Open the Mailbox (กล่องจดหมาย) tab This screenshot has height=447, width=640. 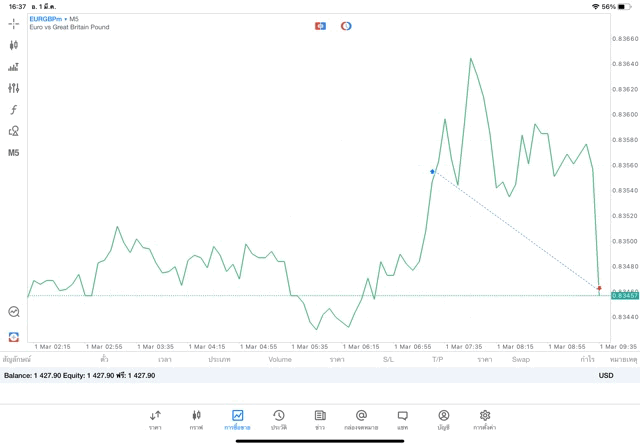pyautogui.click(x=361, y=420)
